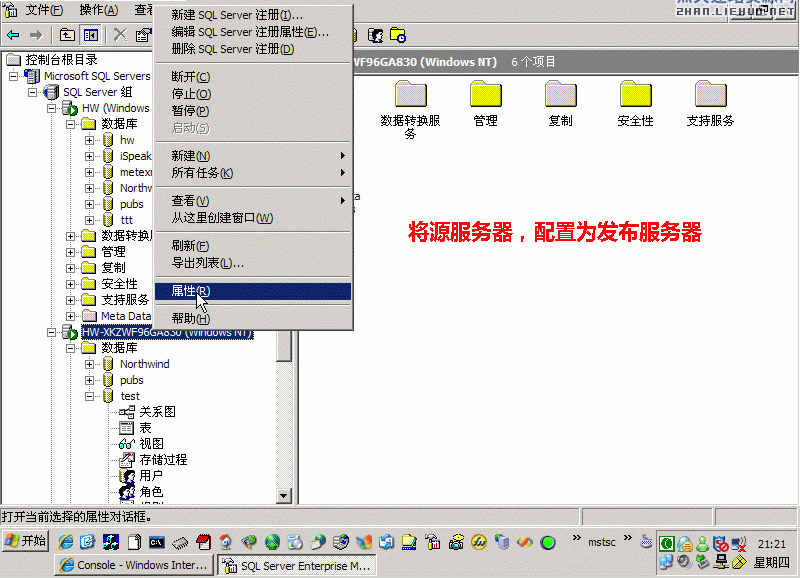The width and height of the screenshot is (800, 578).
Task: Open the 支持服务 folder in the right pane
Action: pyautogui.click(x=710, y=104)
